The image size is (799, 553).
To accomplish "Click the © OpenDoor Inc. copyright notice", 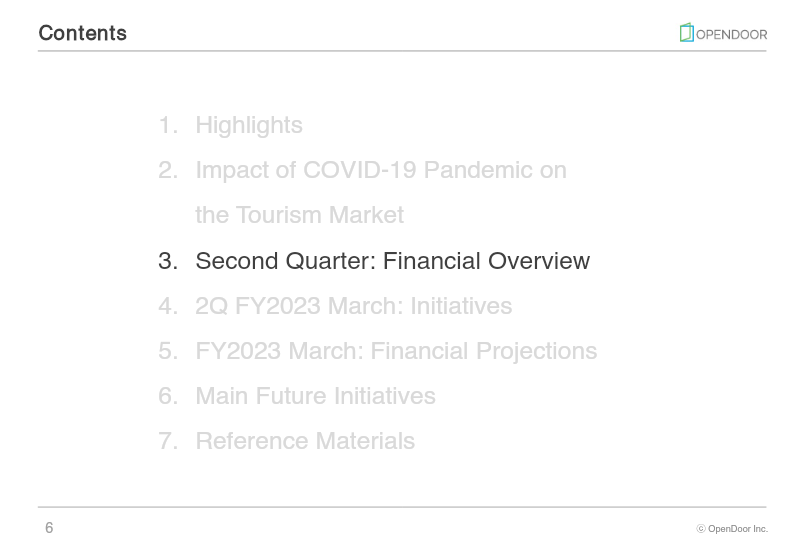I will click(x=732, y=529).
